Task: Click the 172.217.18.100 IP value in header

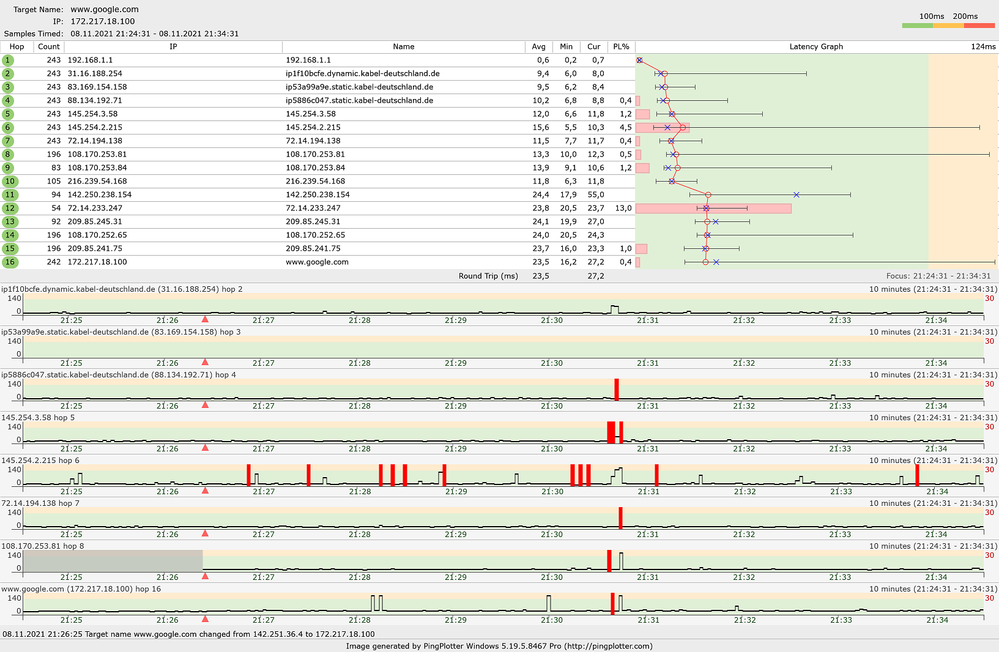Action: pos(103,21)
